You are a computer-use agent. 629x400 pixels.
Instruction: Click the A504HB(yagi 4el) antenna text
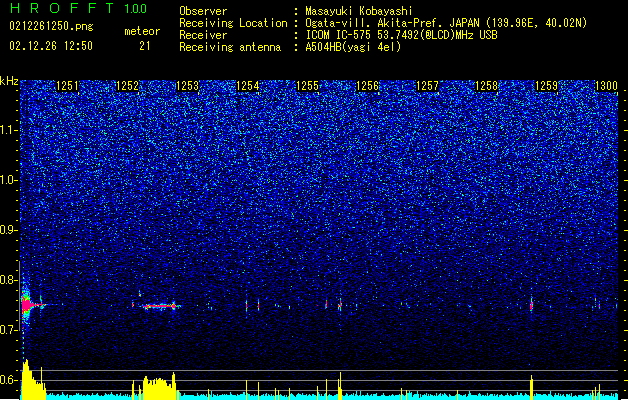353,47
